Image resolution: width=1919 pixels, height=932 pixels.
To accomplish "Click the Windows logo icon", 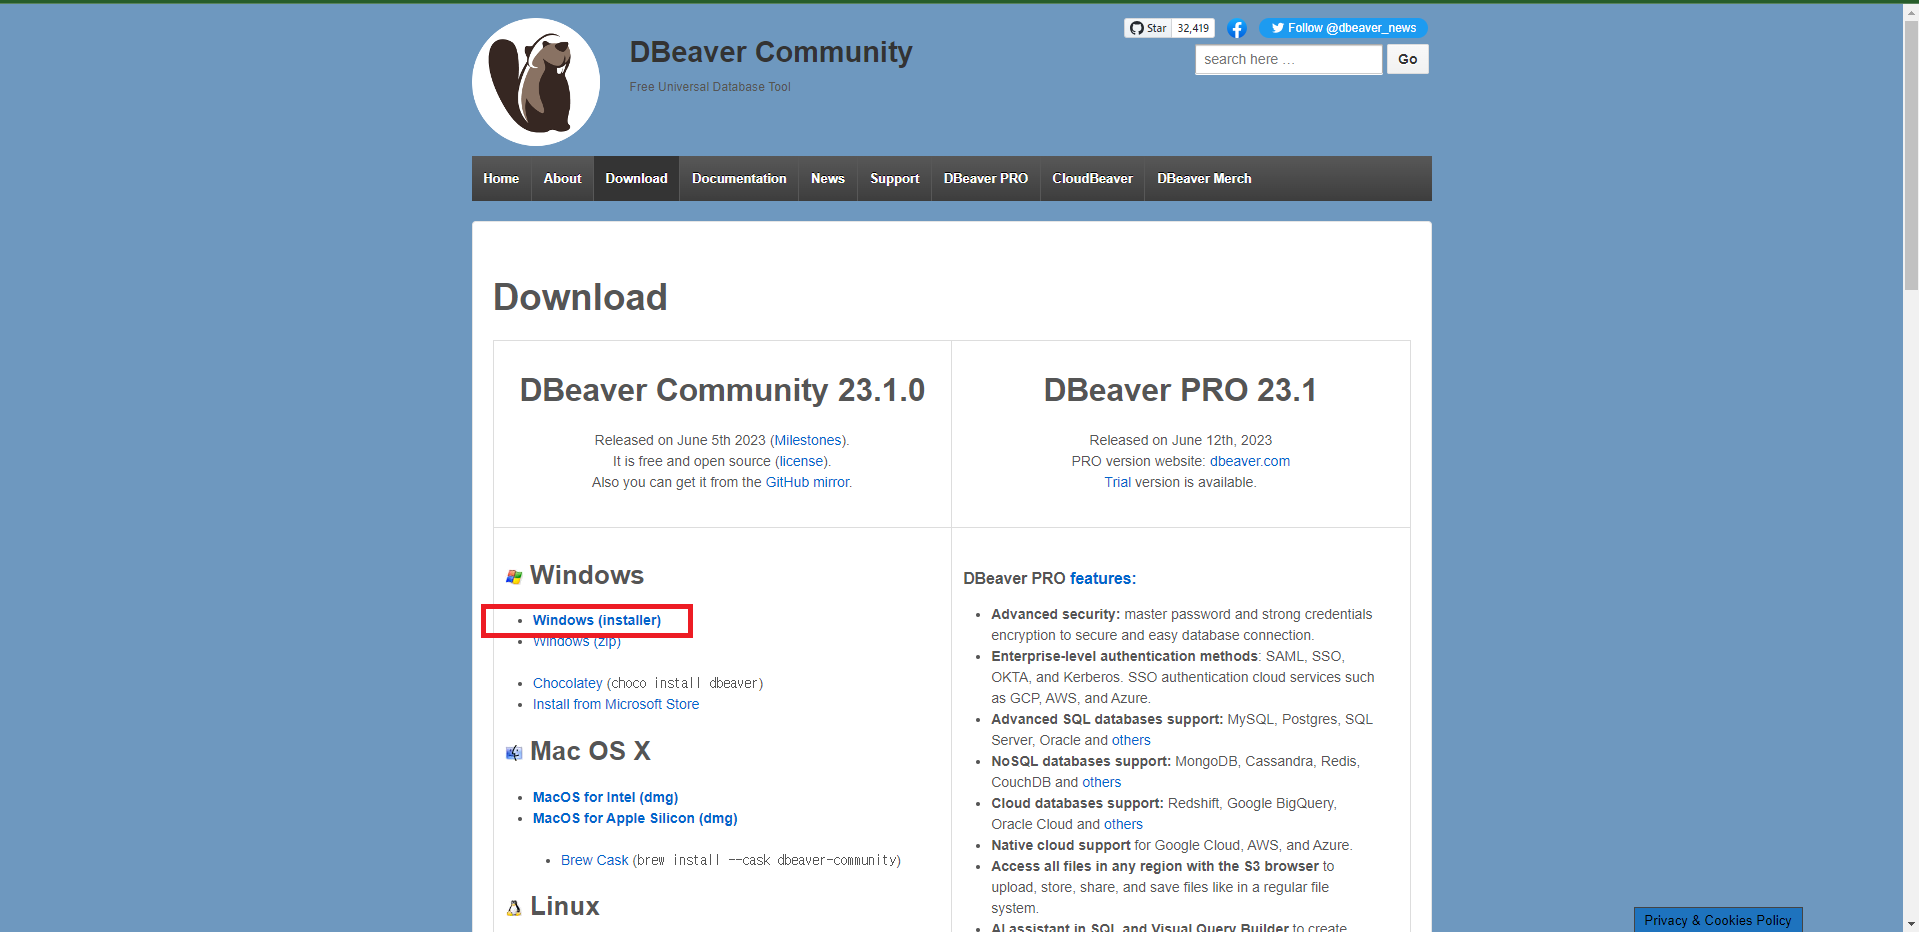I will [x=514, y=577].
